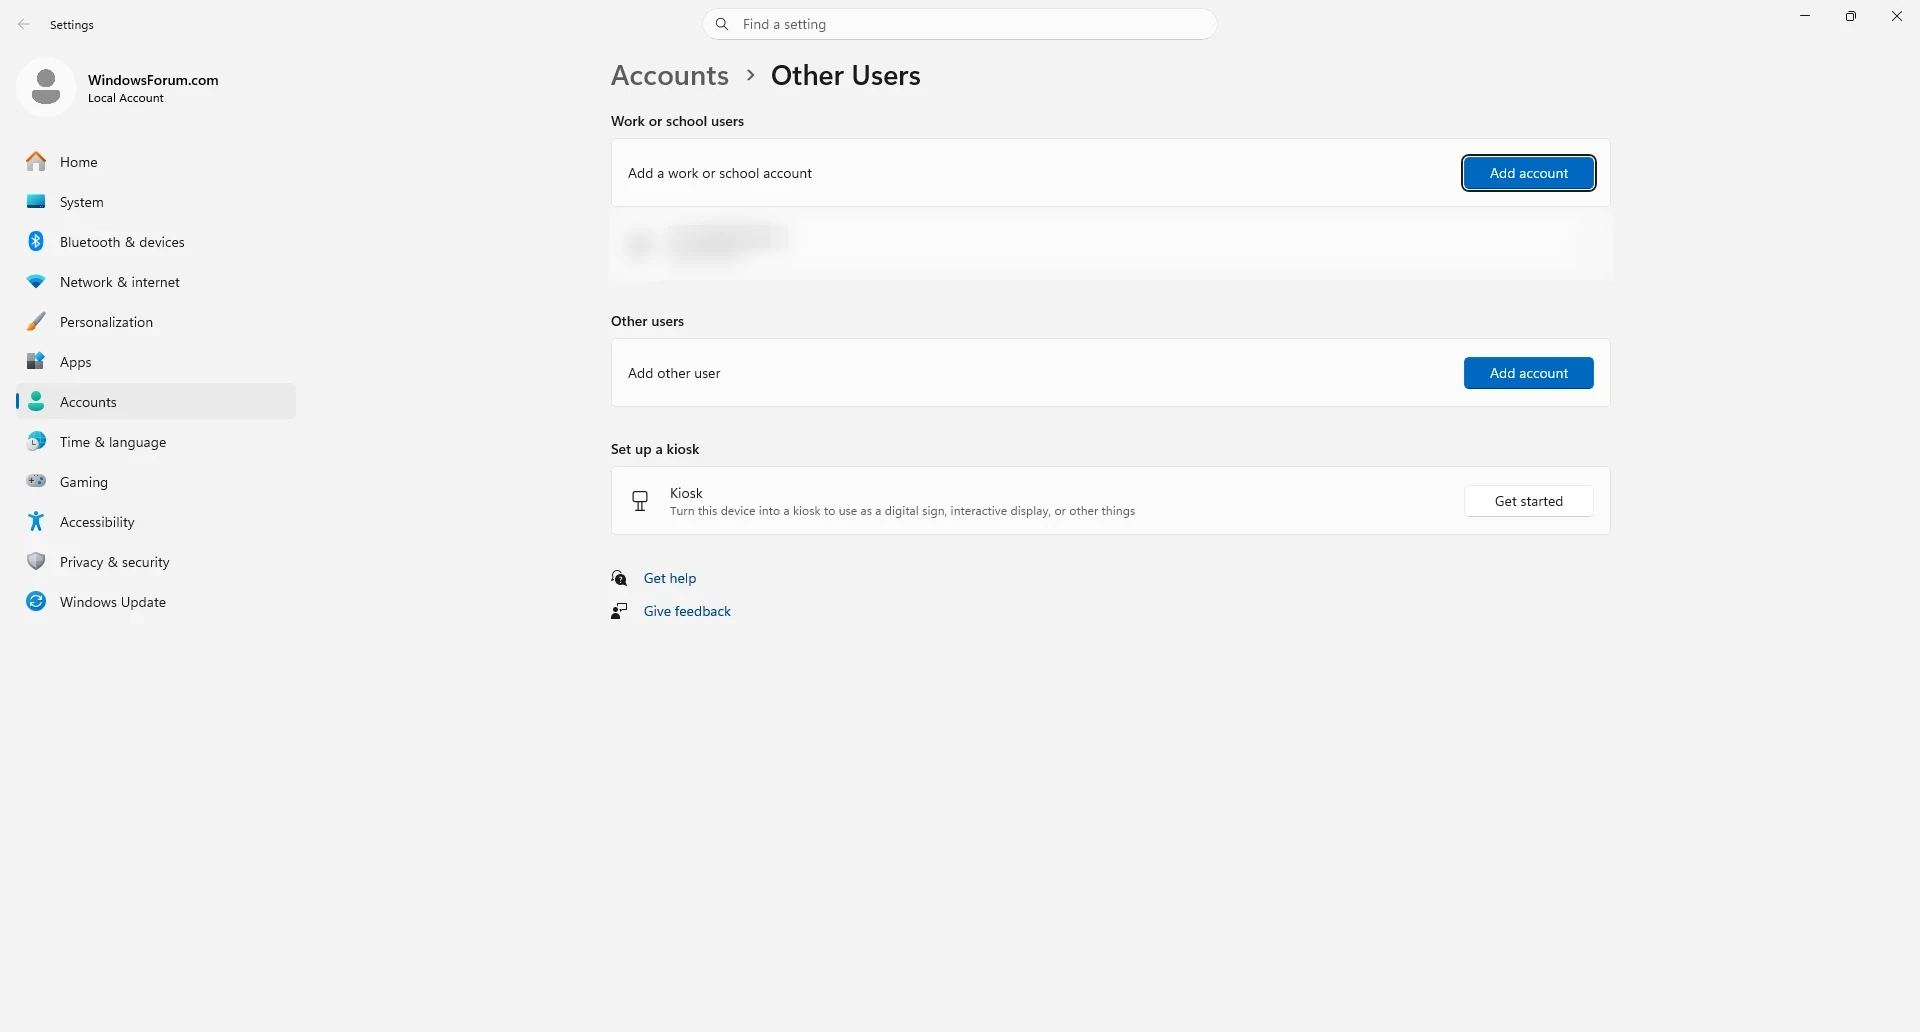This screenshot has height=1032, width=1920.
Task: Click the Home icon in sidebar
Action: pyautogui.click(x=36, y=162)
